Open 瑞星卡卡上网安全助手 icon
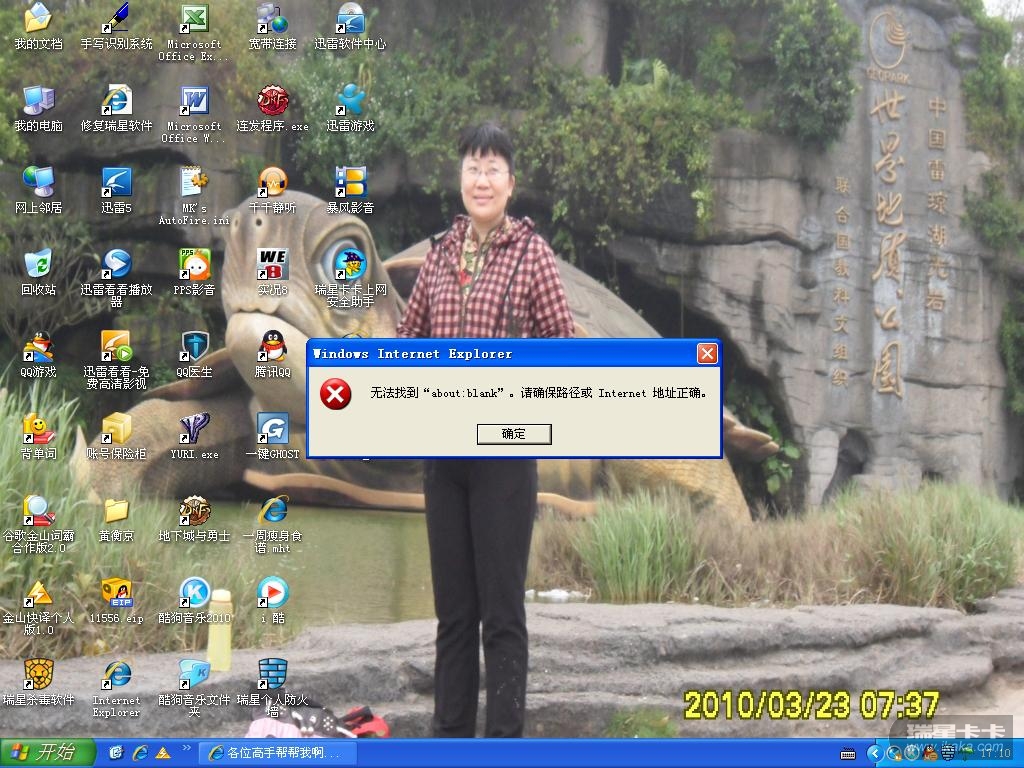Image resolution: width=1024 pixels, height=768 pixels. [x=351, y=278]
